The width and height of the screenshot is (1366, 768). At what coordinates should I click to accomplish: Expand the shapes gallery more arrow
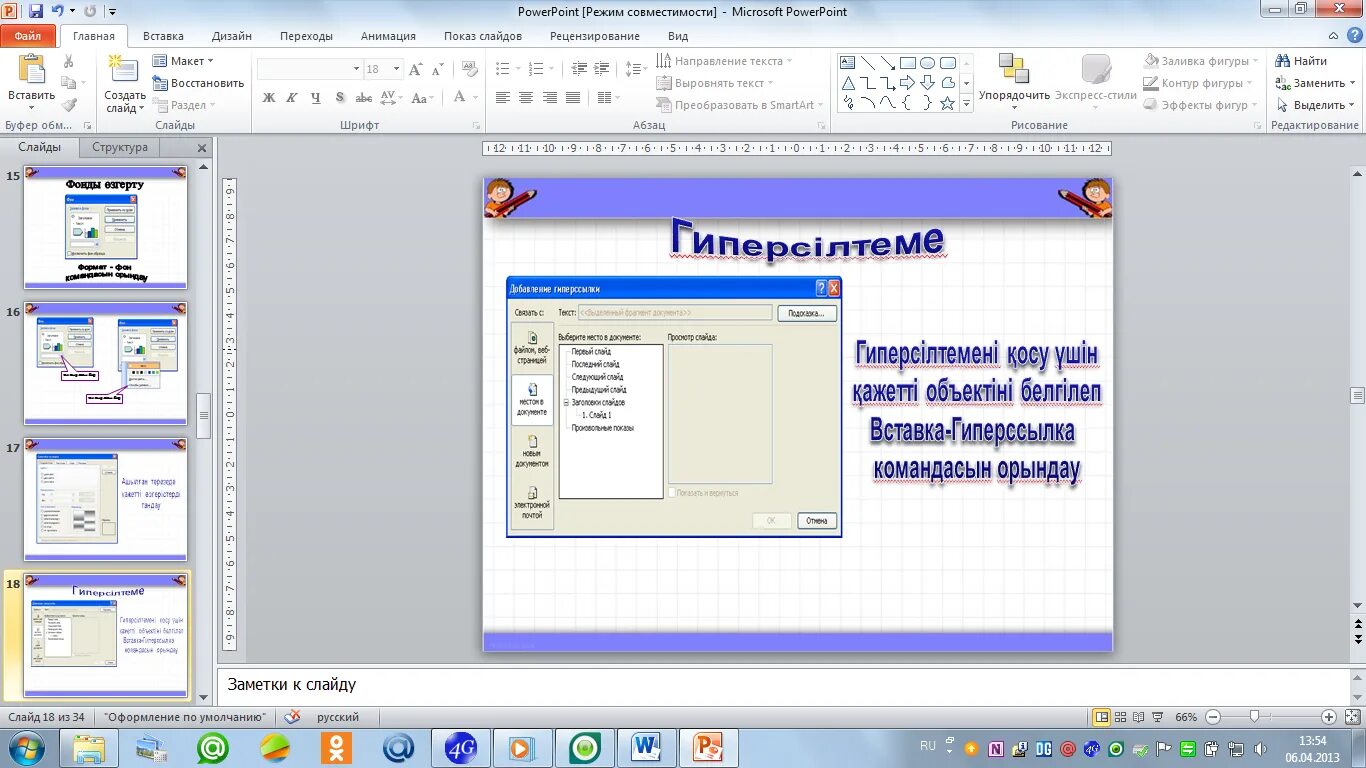(x=965, y=103)
